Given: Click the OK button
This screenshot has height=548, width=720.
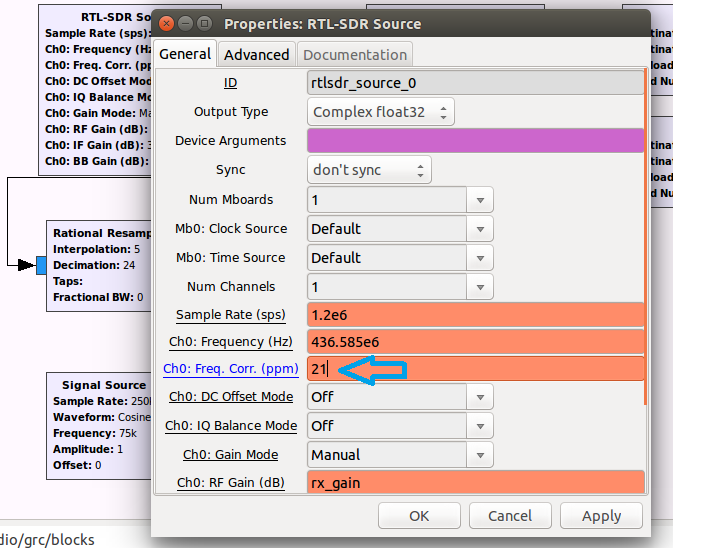Looking at the screenshot, I should click(419, 516).
